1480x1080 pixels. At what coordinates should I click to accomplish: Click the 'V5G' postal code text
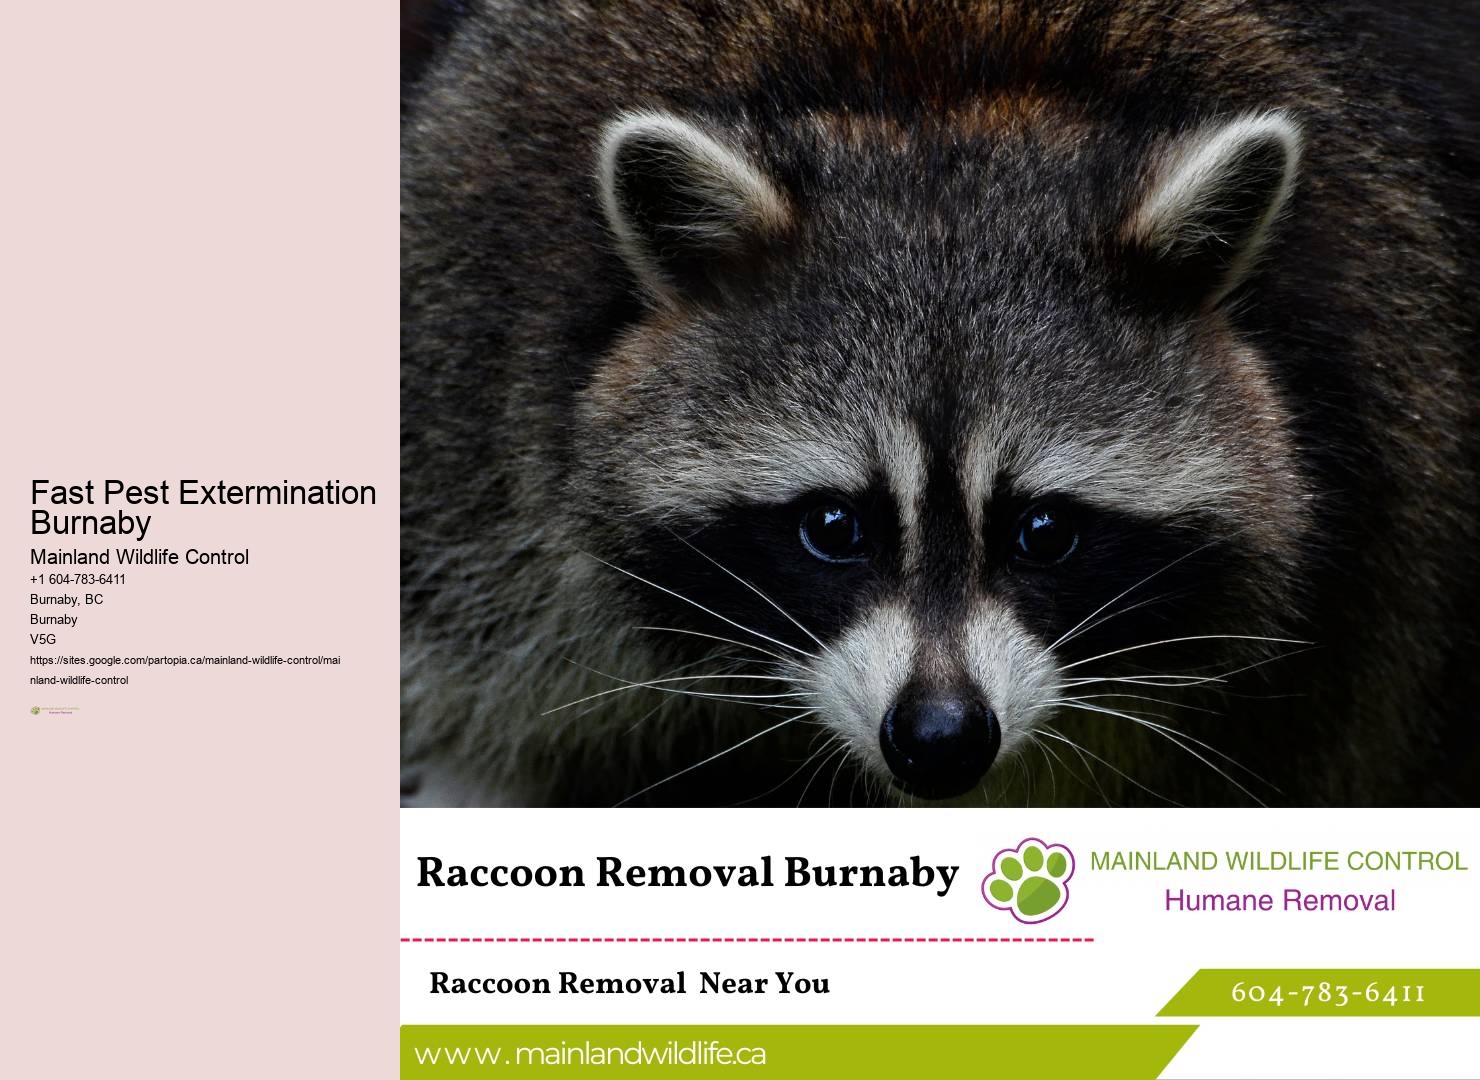pos(43,639)
